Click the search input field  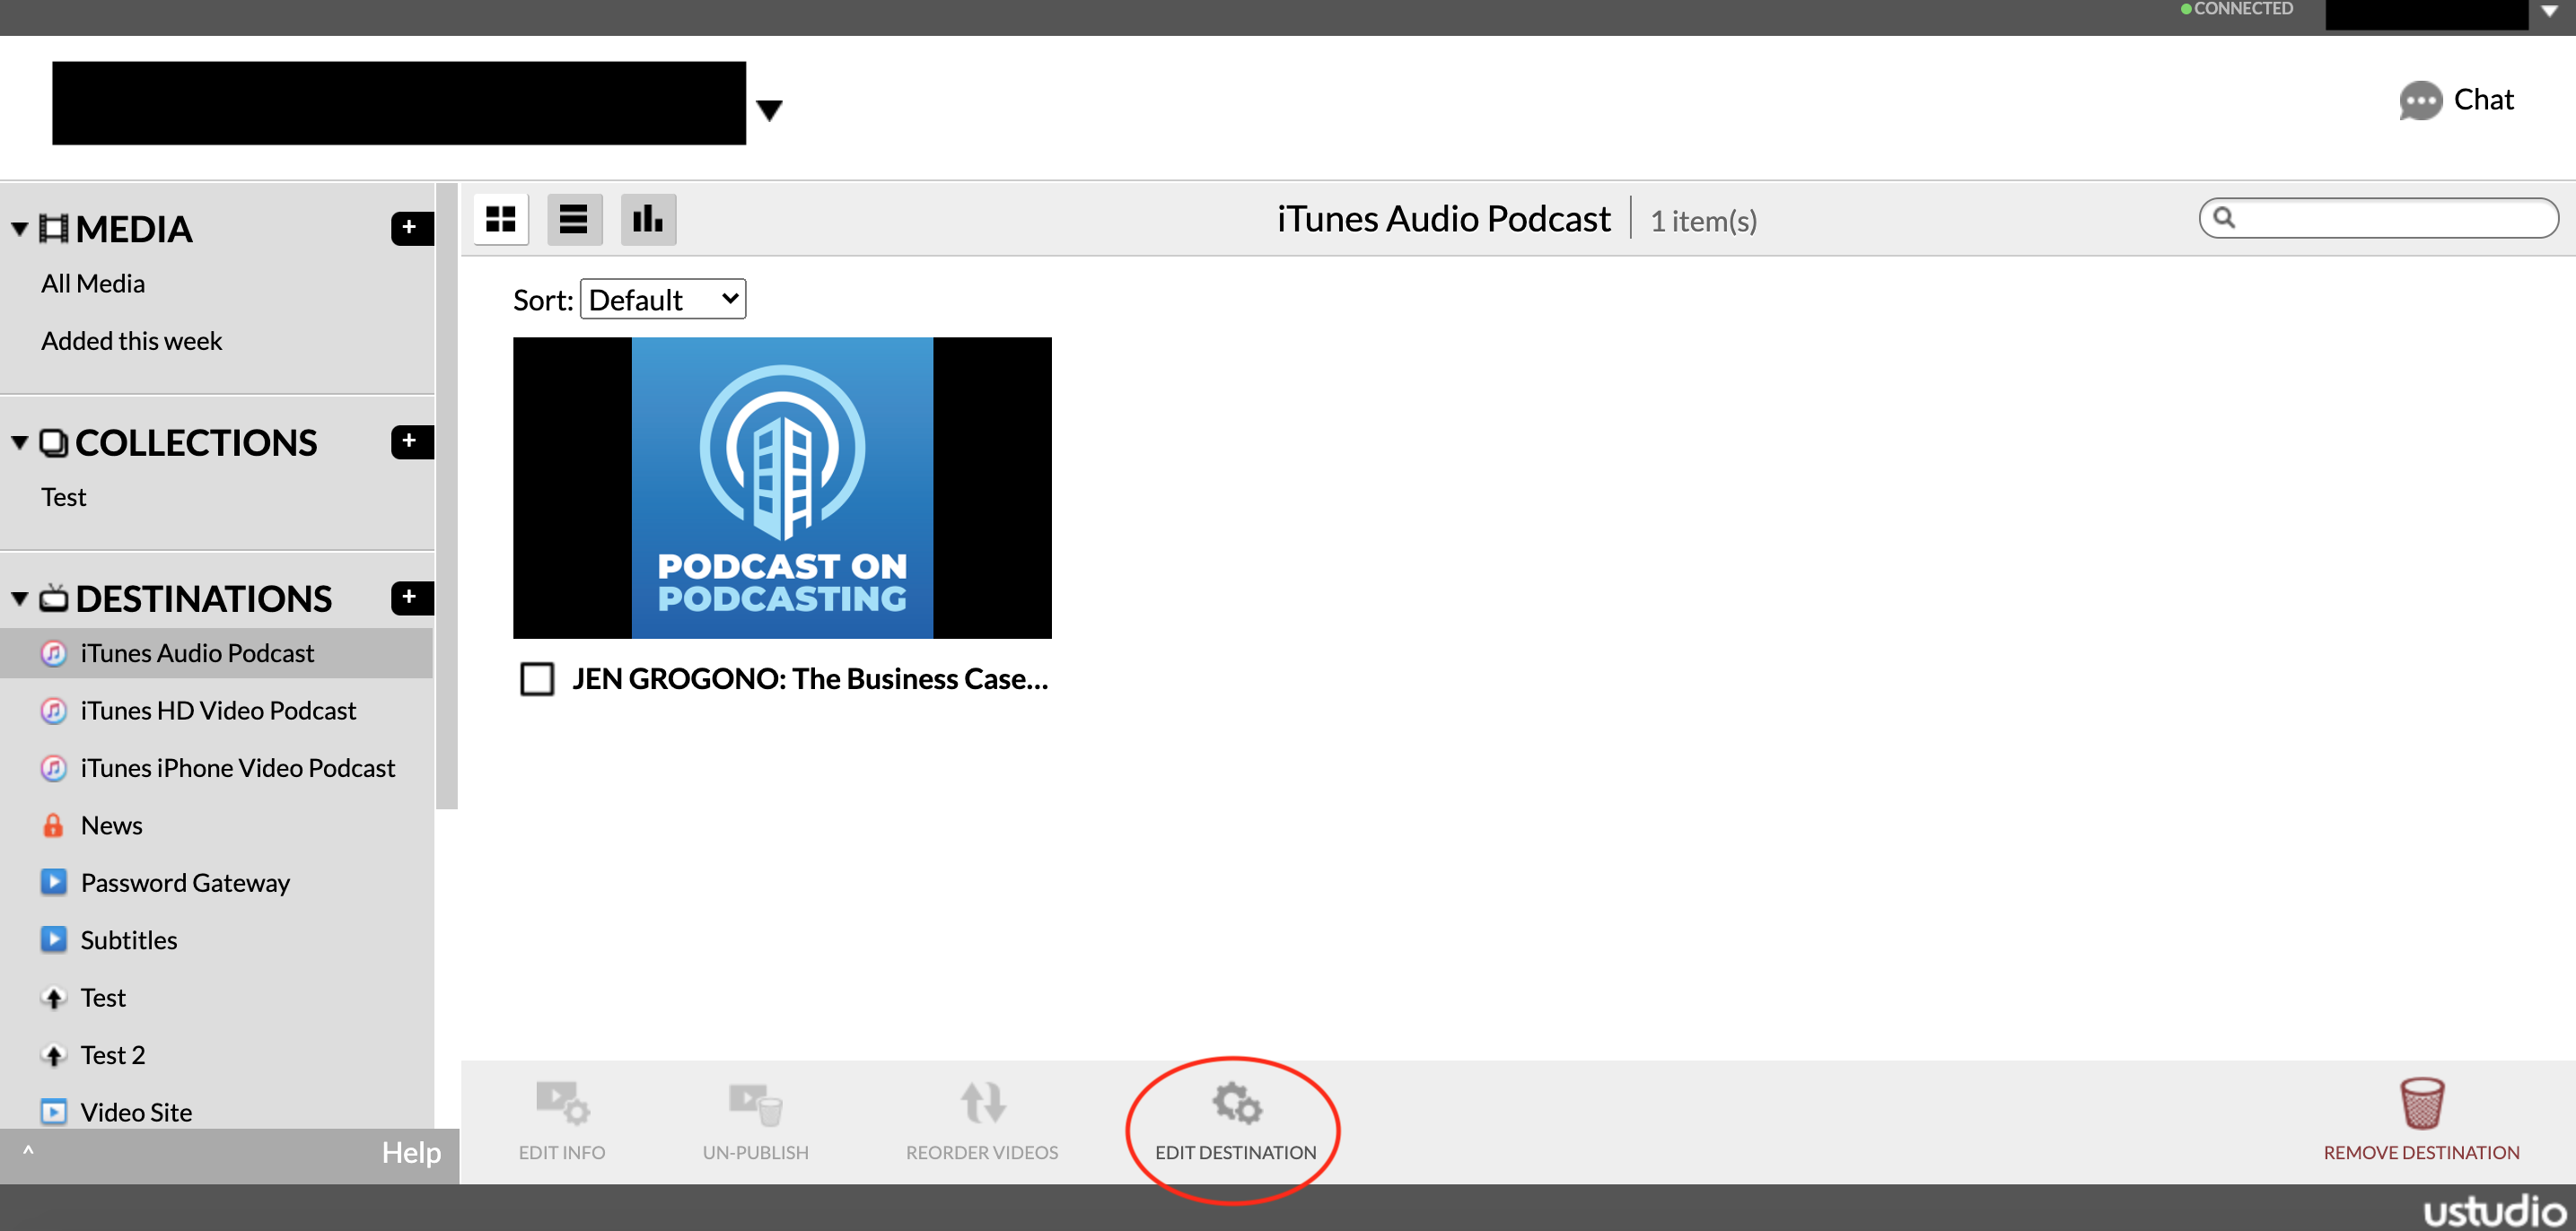tap(2390, 218)
